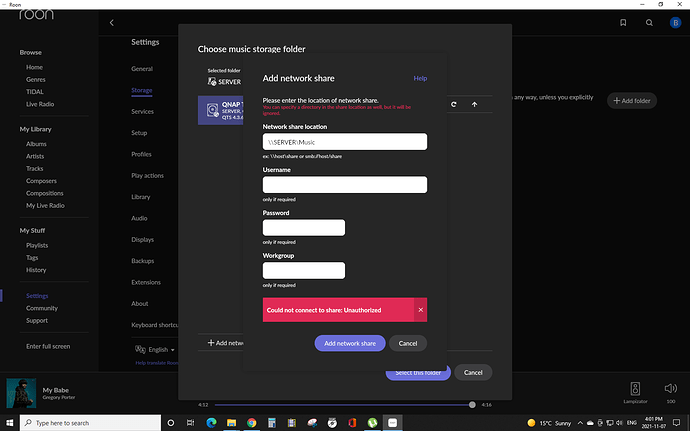
Task: Focus the Username input field
Action: coord(345,184)
